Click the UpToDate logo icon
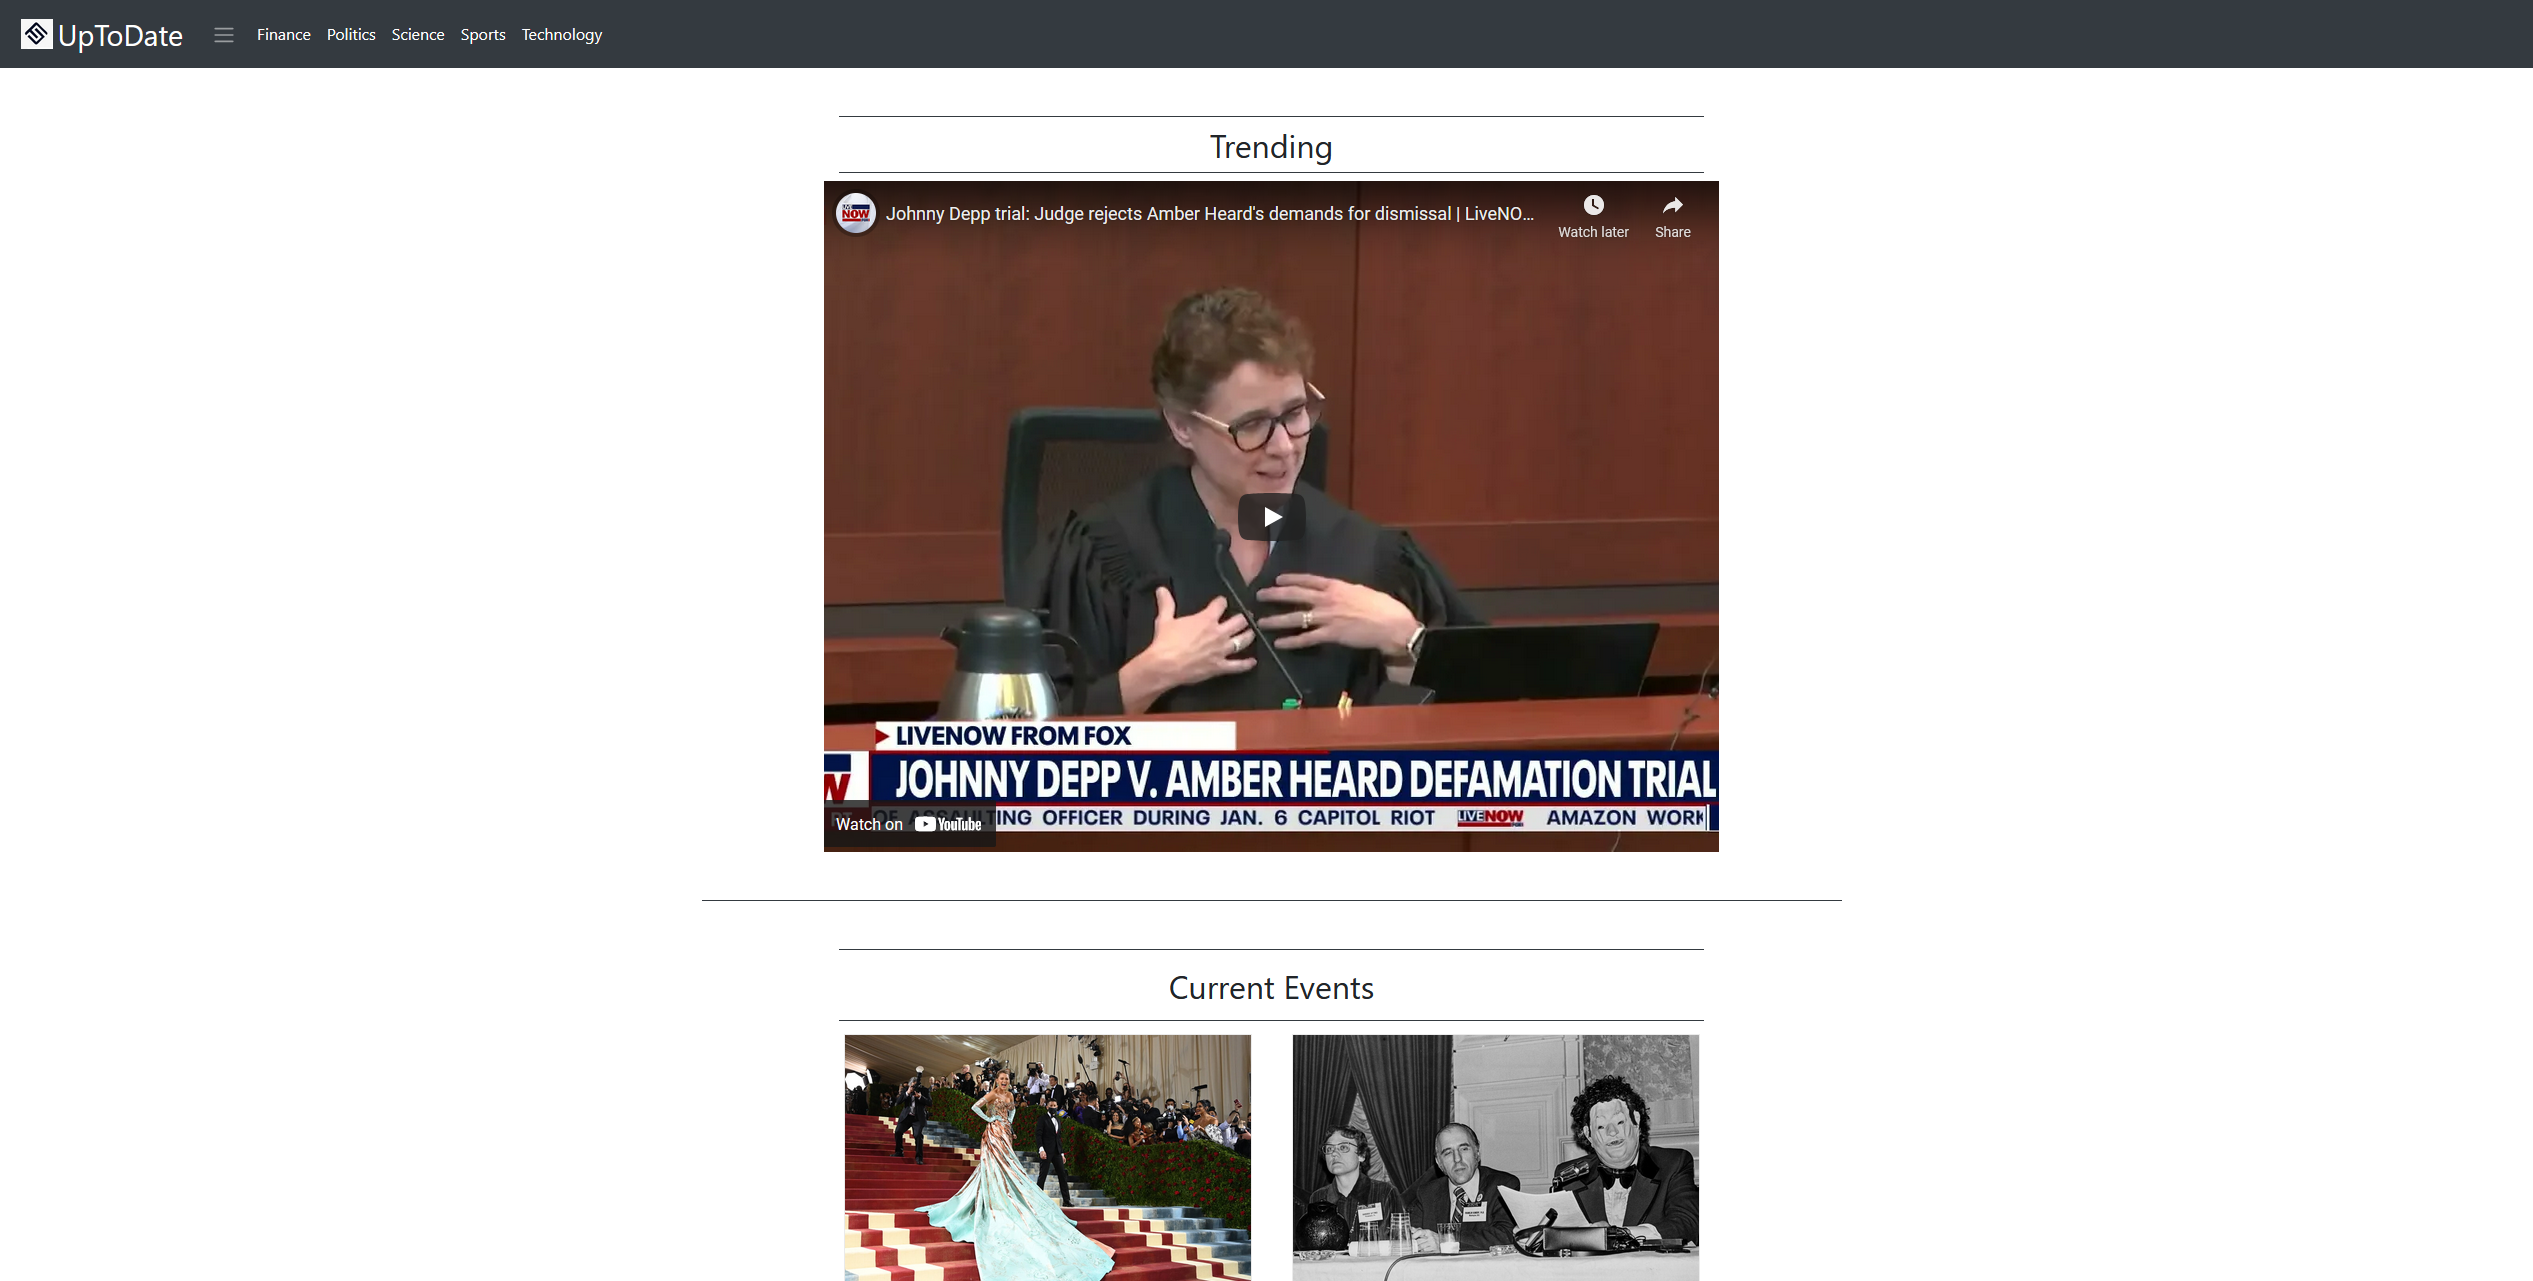 [36, 34]
